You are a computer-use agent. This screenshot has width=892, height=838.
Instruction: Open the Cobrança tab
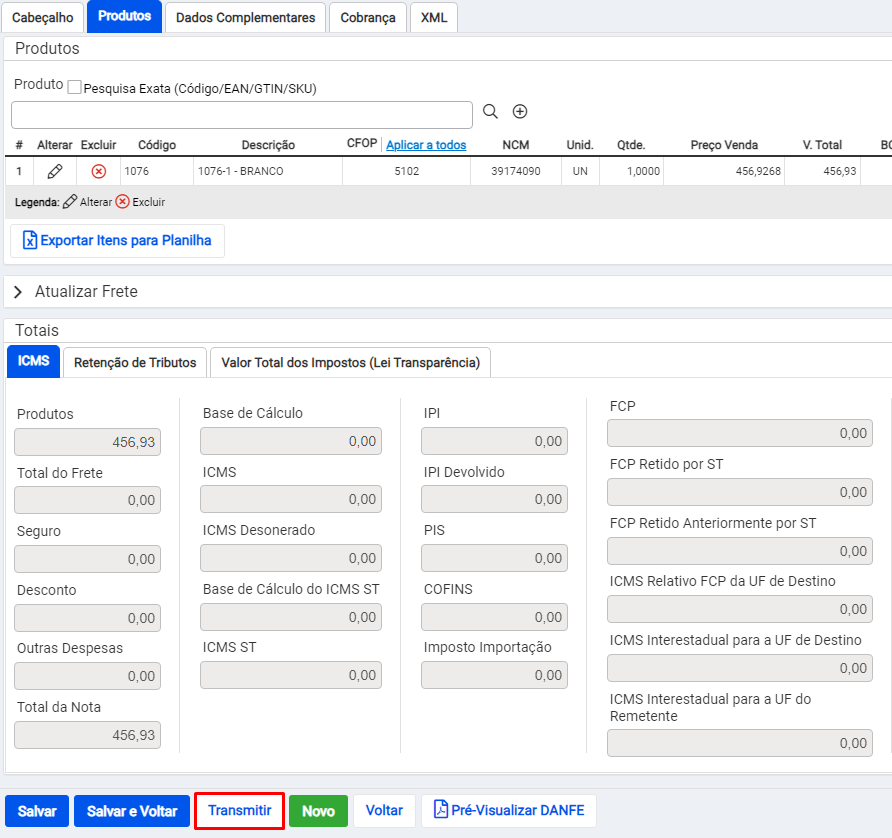tap(367, 18)
